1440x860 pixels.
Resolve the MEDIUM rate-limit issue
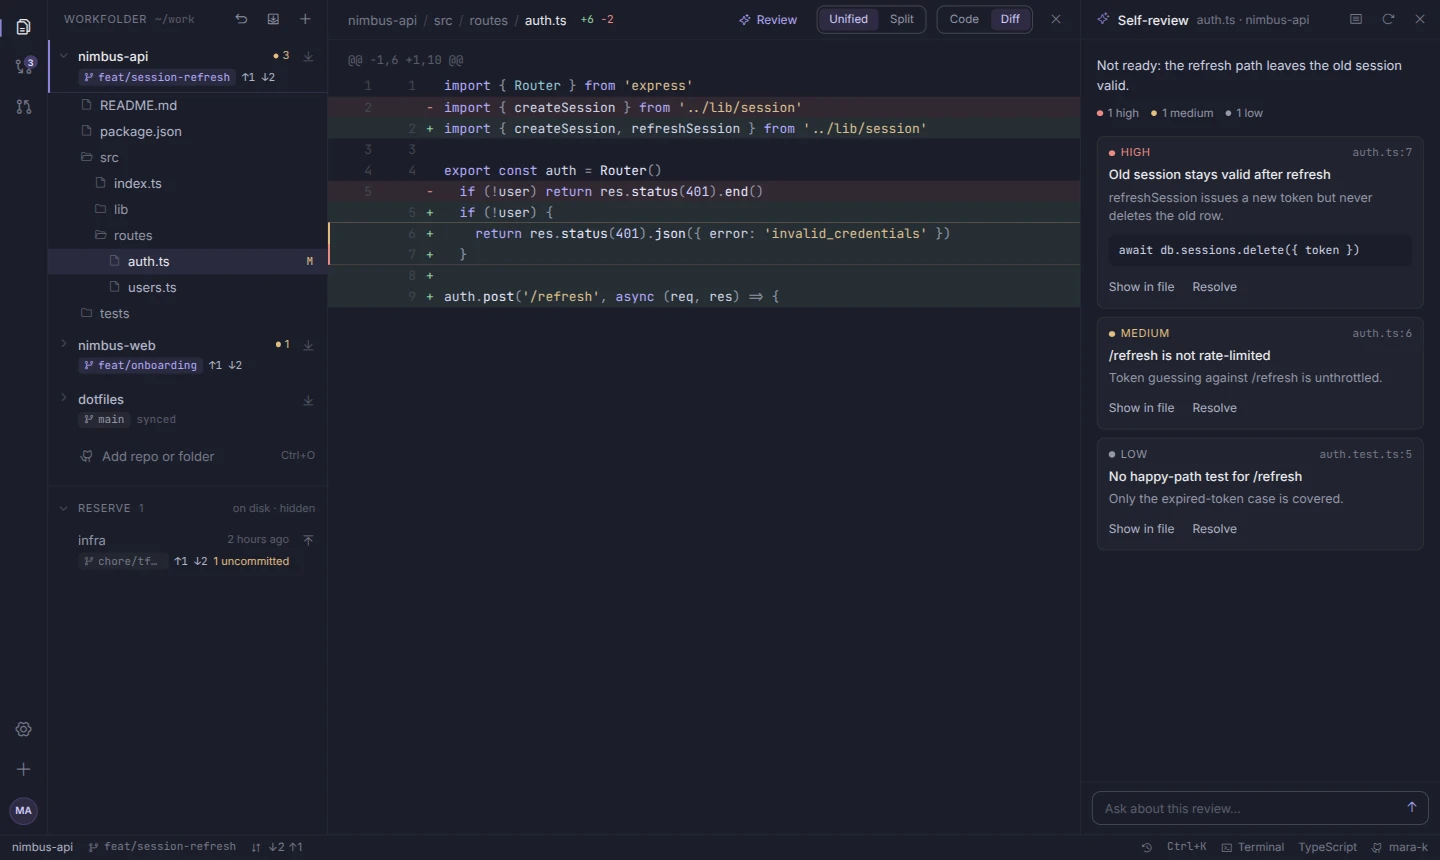tap(1214, 408)
